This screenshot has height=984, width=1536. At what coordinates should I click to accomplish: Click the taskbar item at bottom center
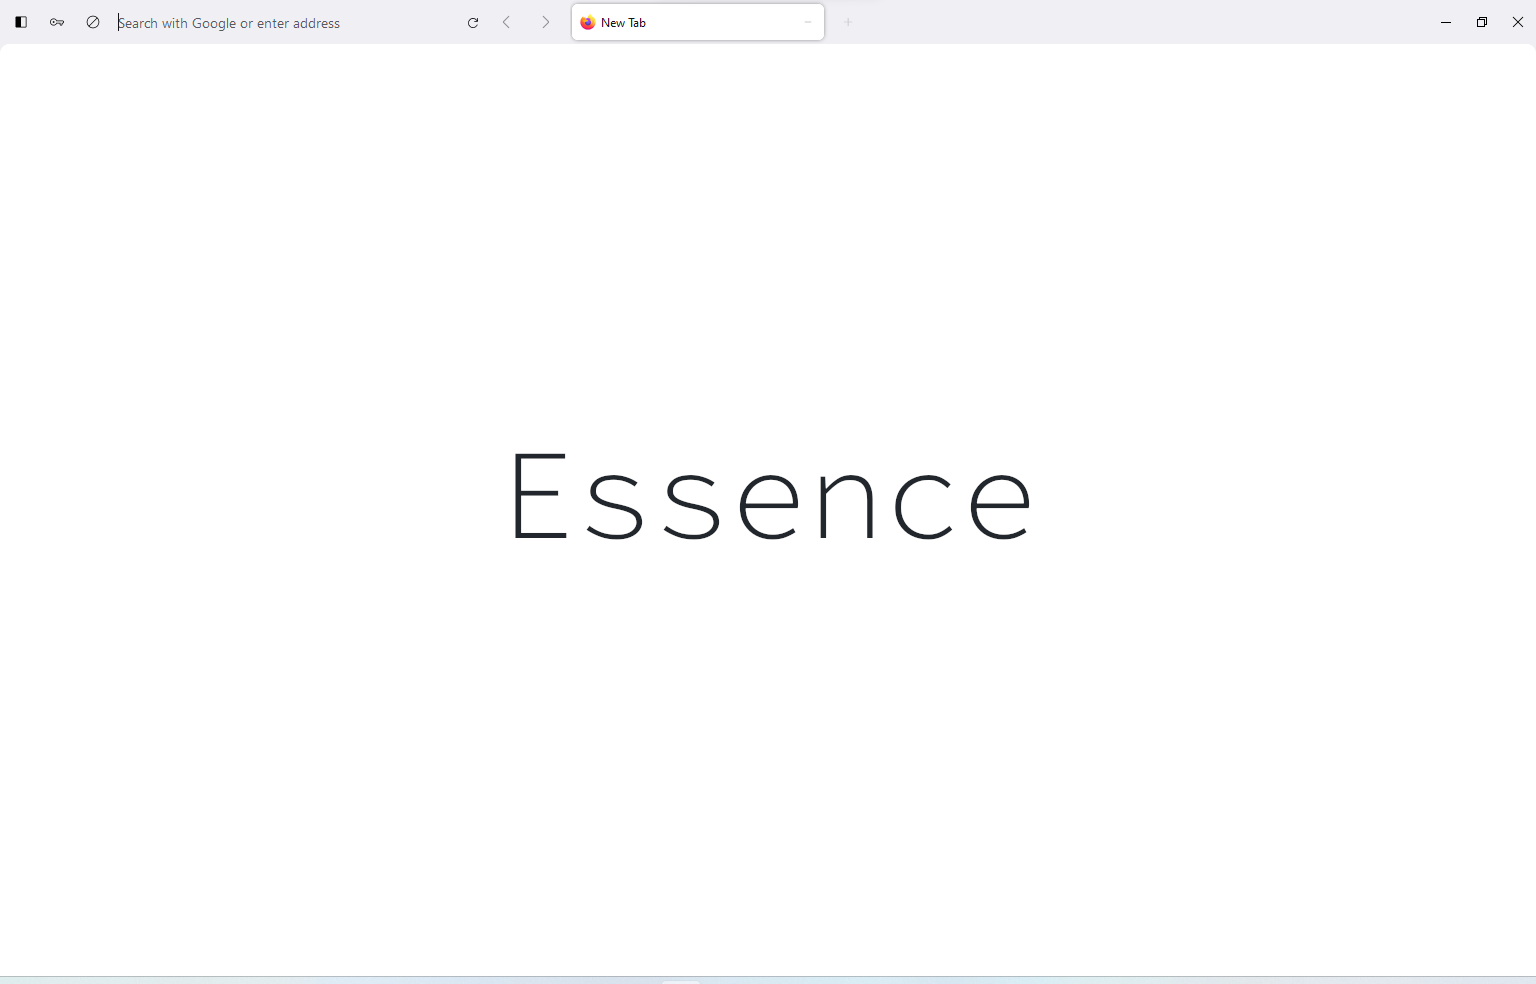(x=680, y=980)
